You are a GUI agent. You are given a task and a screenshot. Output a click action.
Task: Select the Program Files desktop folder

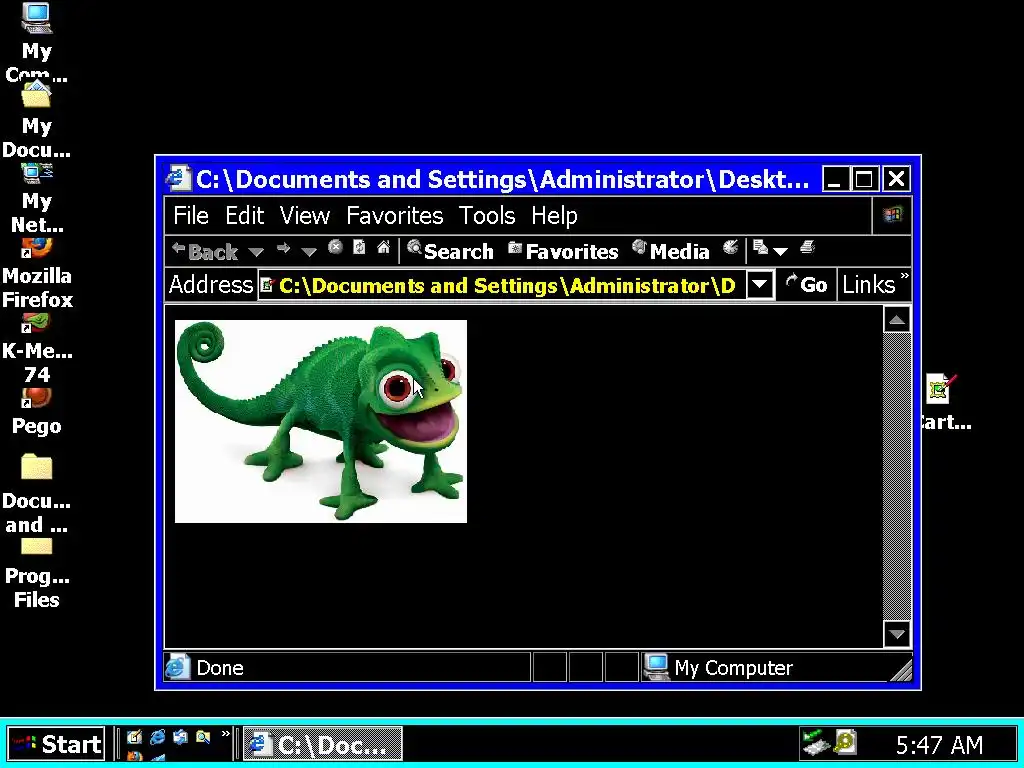tap(37, 573)
